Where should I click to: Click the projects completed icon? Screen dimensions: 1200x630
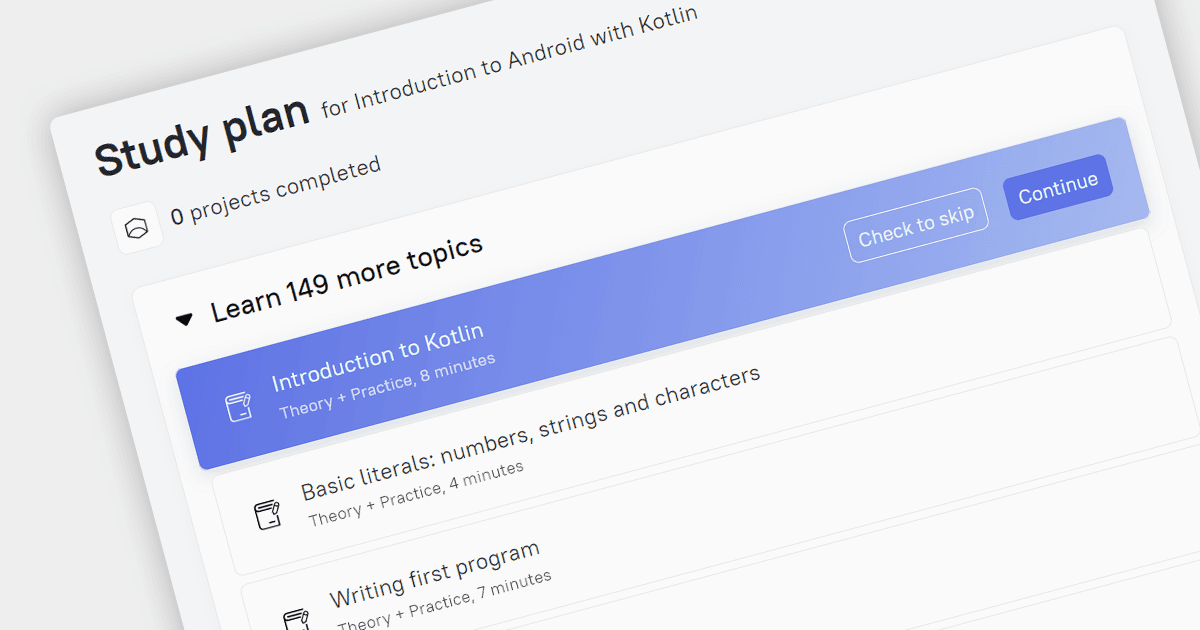(x=137, y=228)
